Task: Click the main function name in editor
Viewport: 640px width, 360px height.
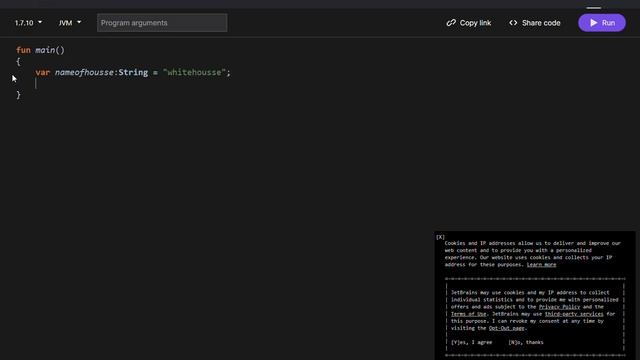Action: tap(45, 50)
